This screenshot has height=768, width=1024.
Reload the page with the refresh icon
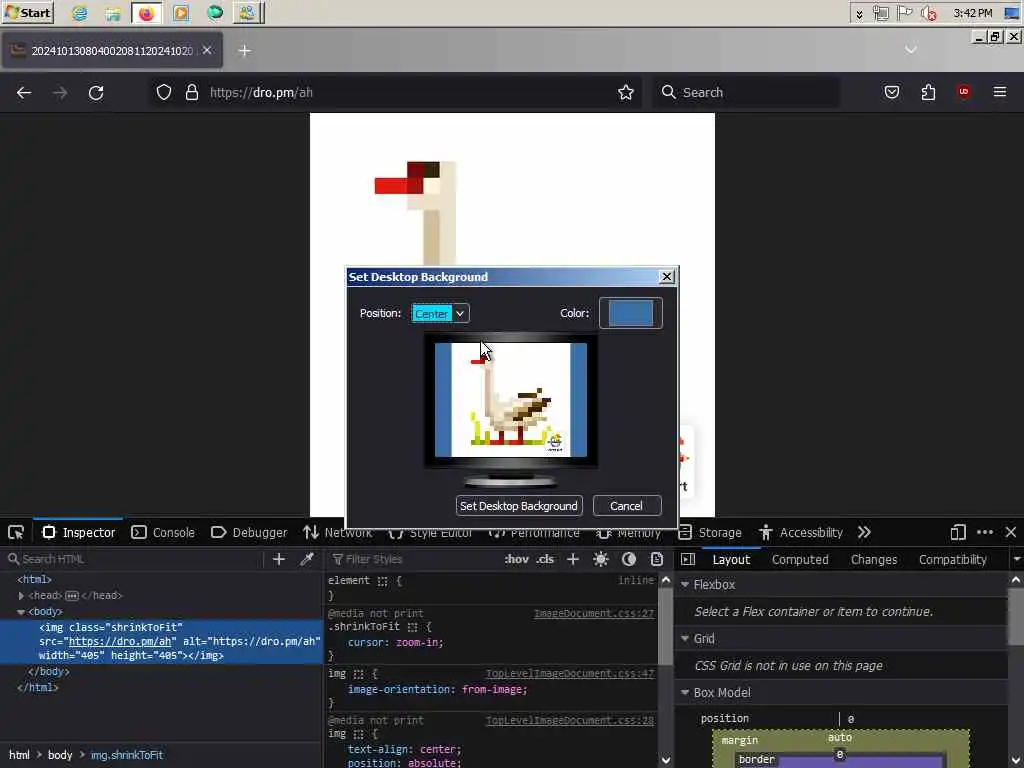pyautogui.click(x=96, y=93)
